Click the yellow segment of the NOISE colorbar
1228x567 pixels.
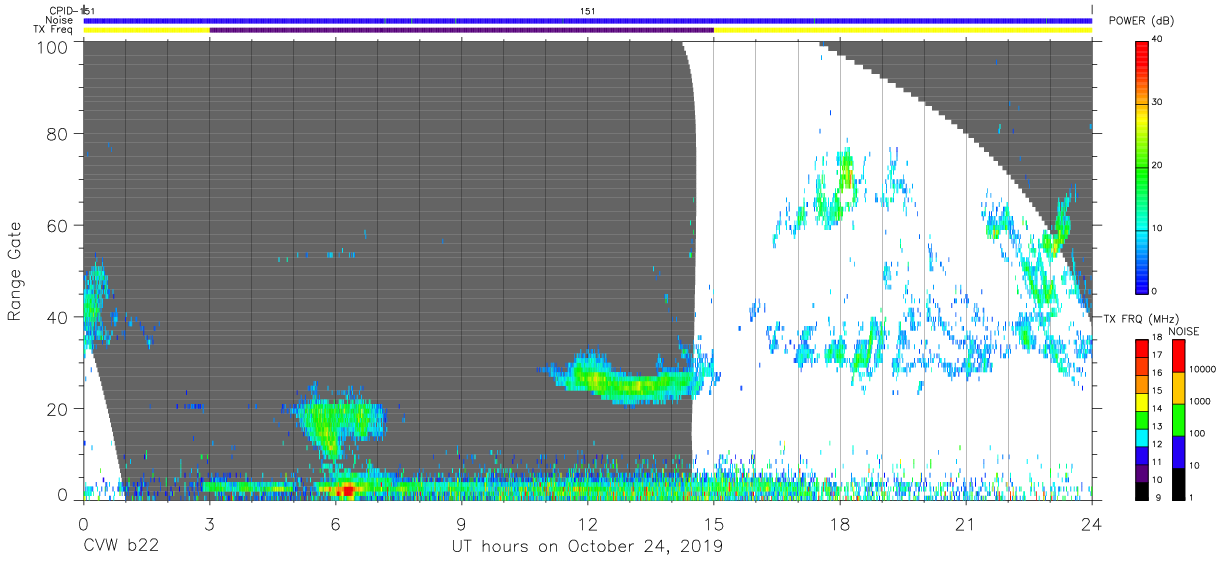point(1178,388)
